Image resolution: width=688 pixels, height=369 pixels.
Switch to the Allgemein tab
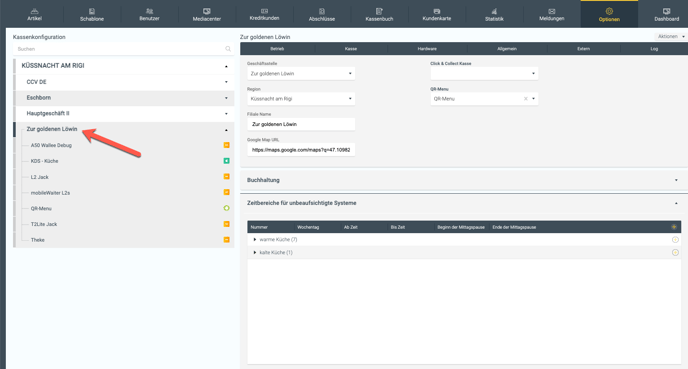(507, 49)
